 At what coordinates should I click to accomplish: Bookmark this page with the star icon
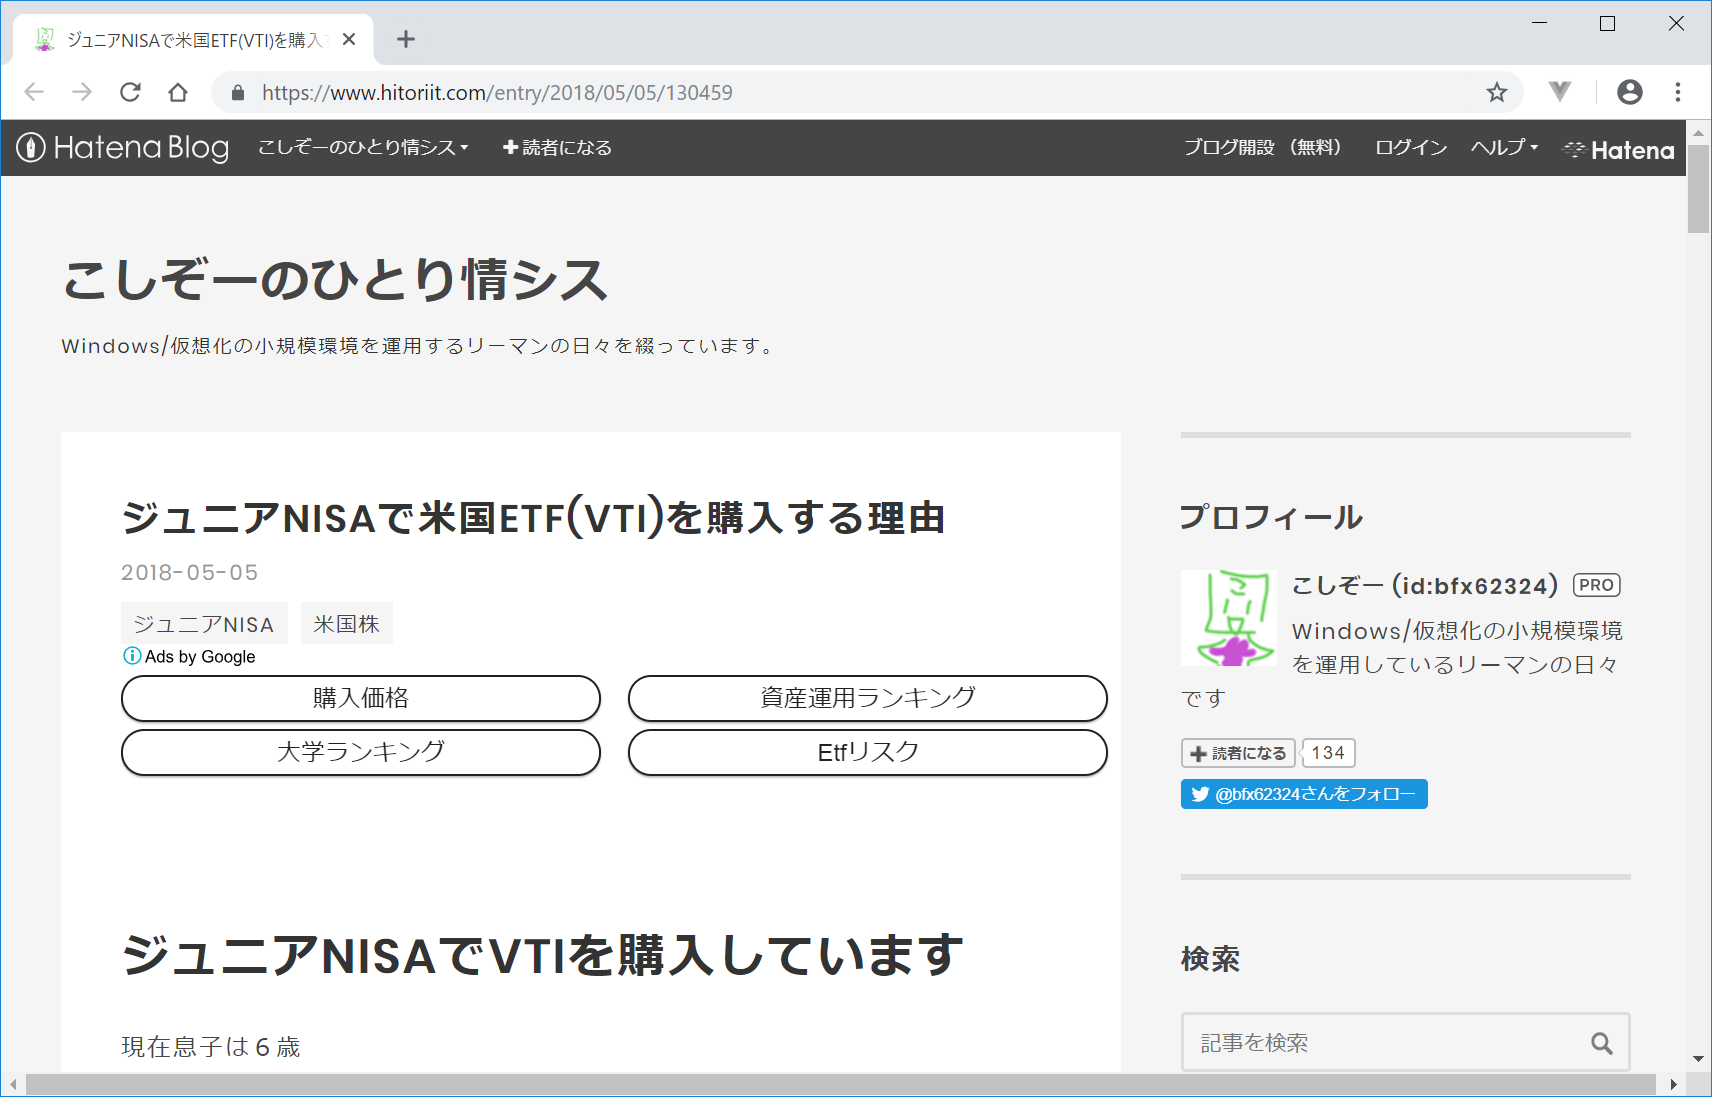(x=1496, y=92)
